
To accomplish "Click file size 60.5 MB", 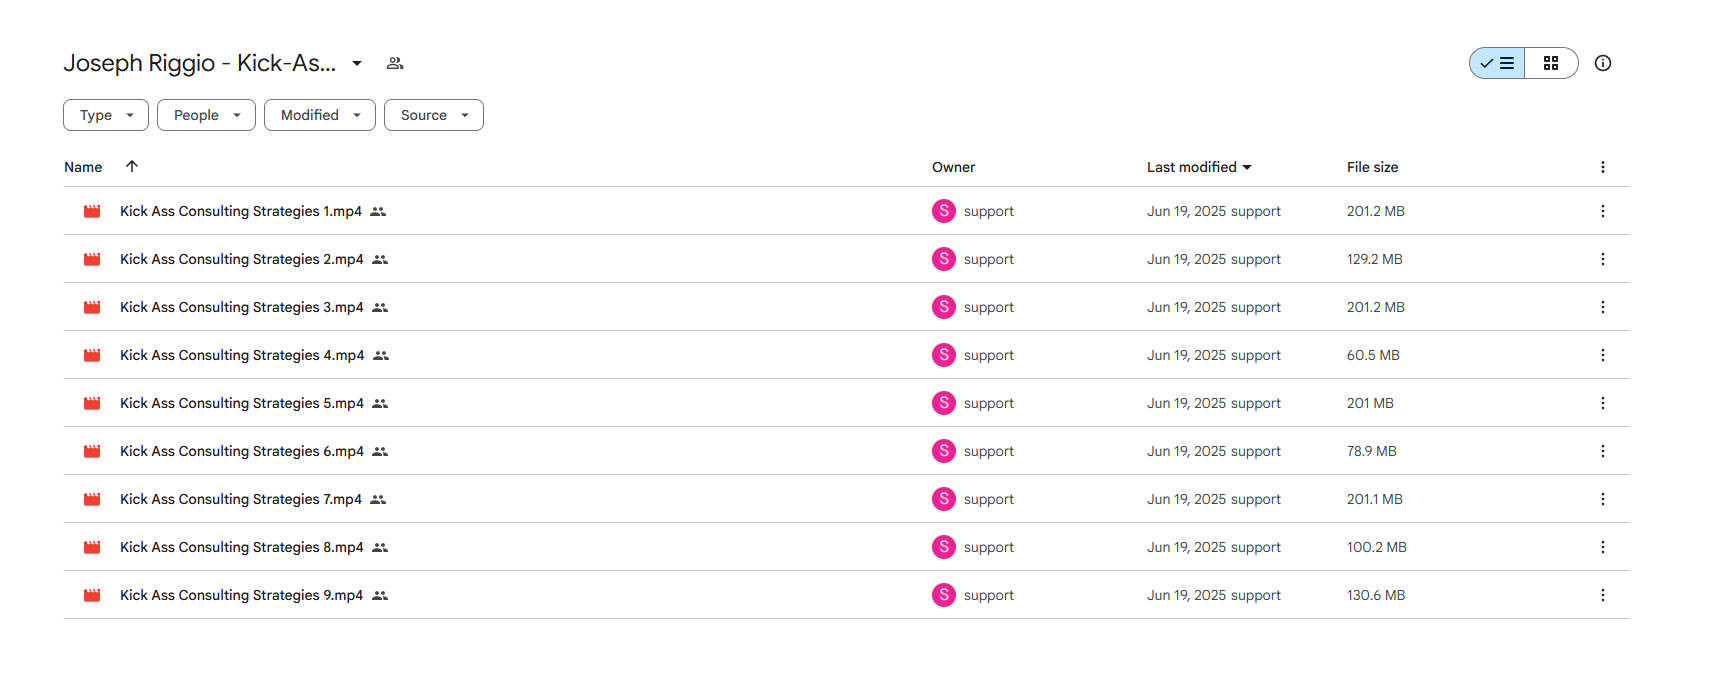I will [x=1373, y=355].
